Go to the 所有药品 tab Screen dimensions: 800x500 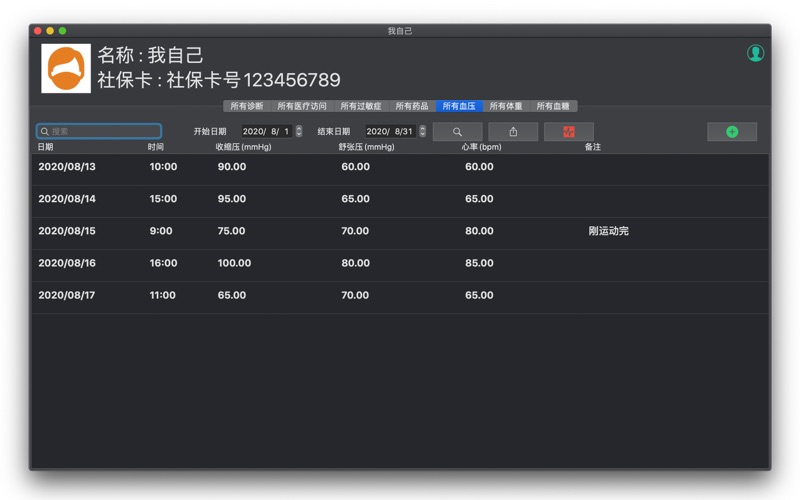(412, 106)
